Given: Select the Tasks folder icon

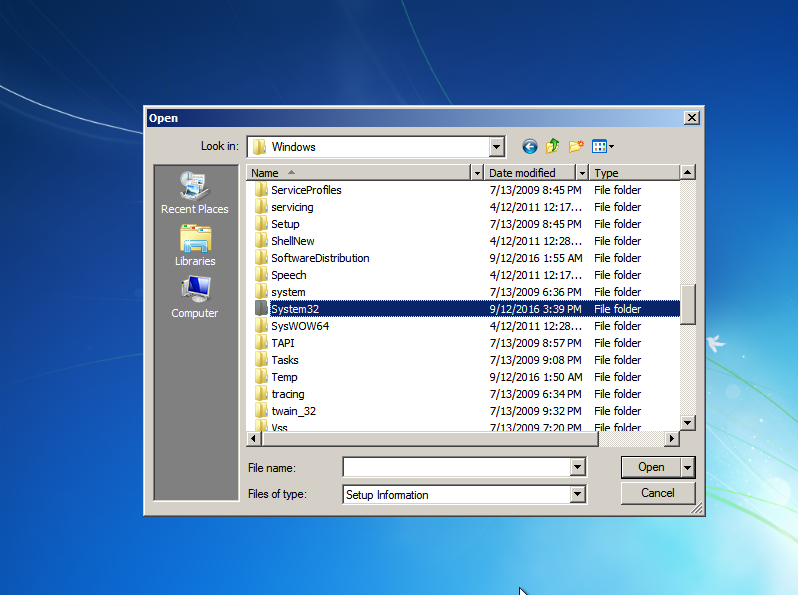Looking at the screenshot, I should point(261,360).
